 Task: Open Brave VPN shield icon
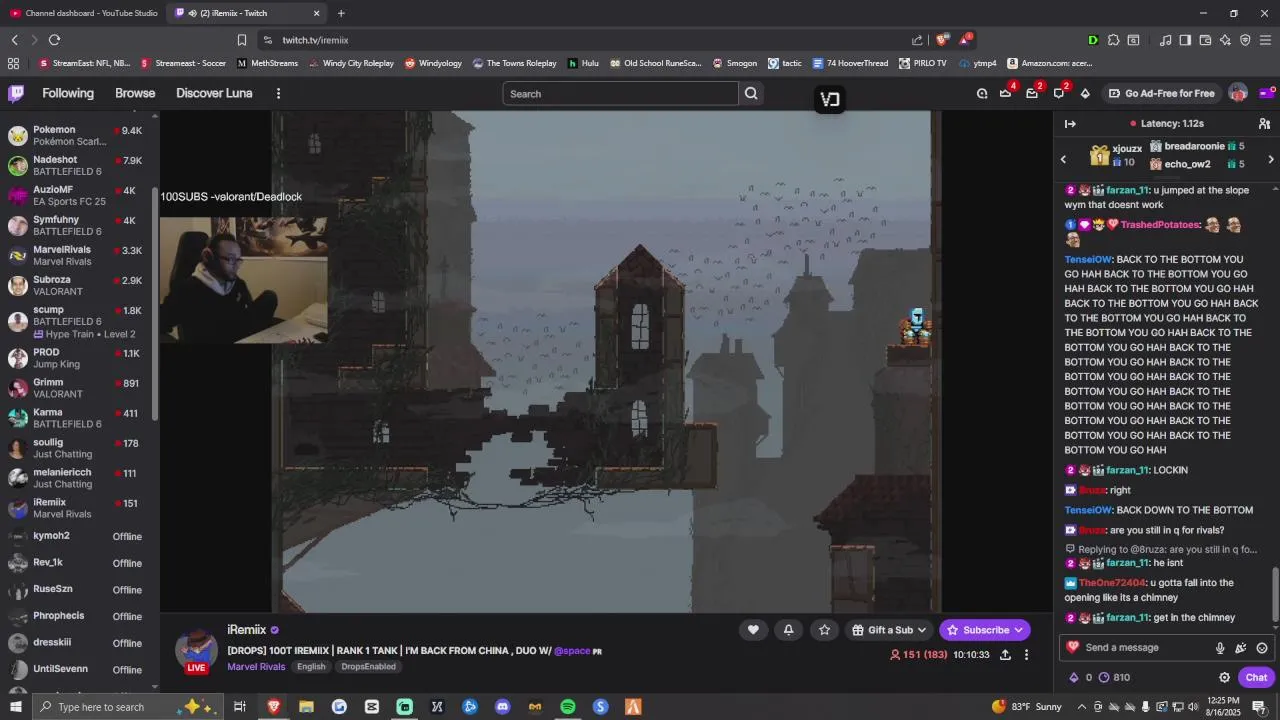pyautogui.click(x=1245, y=40)
